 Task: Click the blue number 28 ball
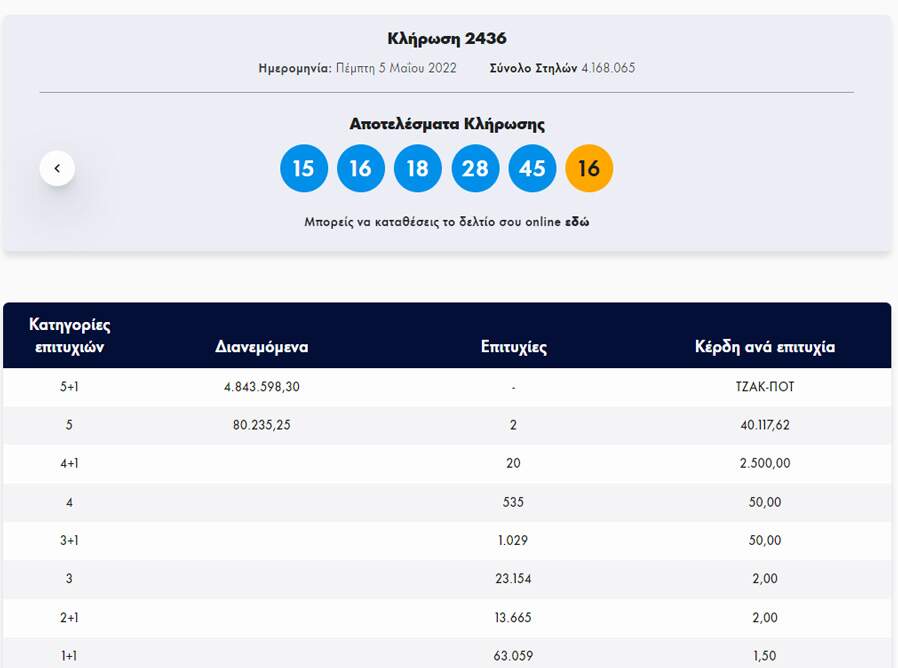475,168
